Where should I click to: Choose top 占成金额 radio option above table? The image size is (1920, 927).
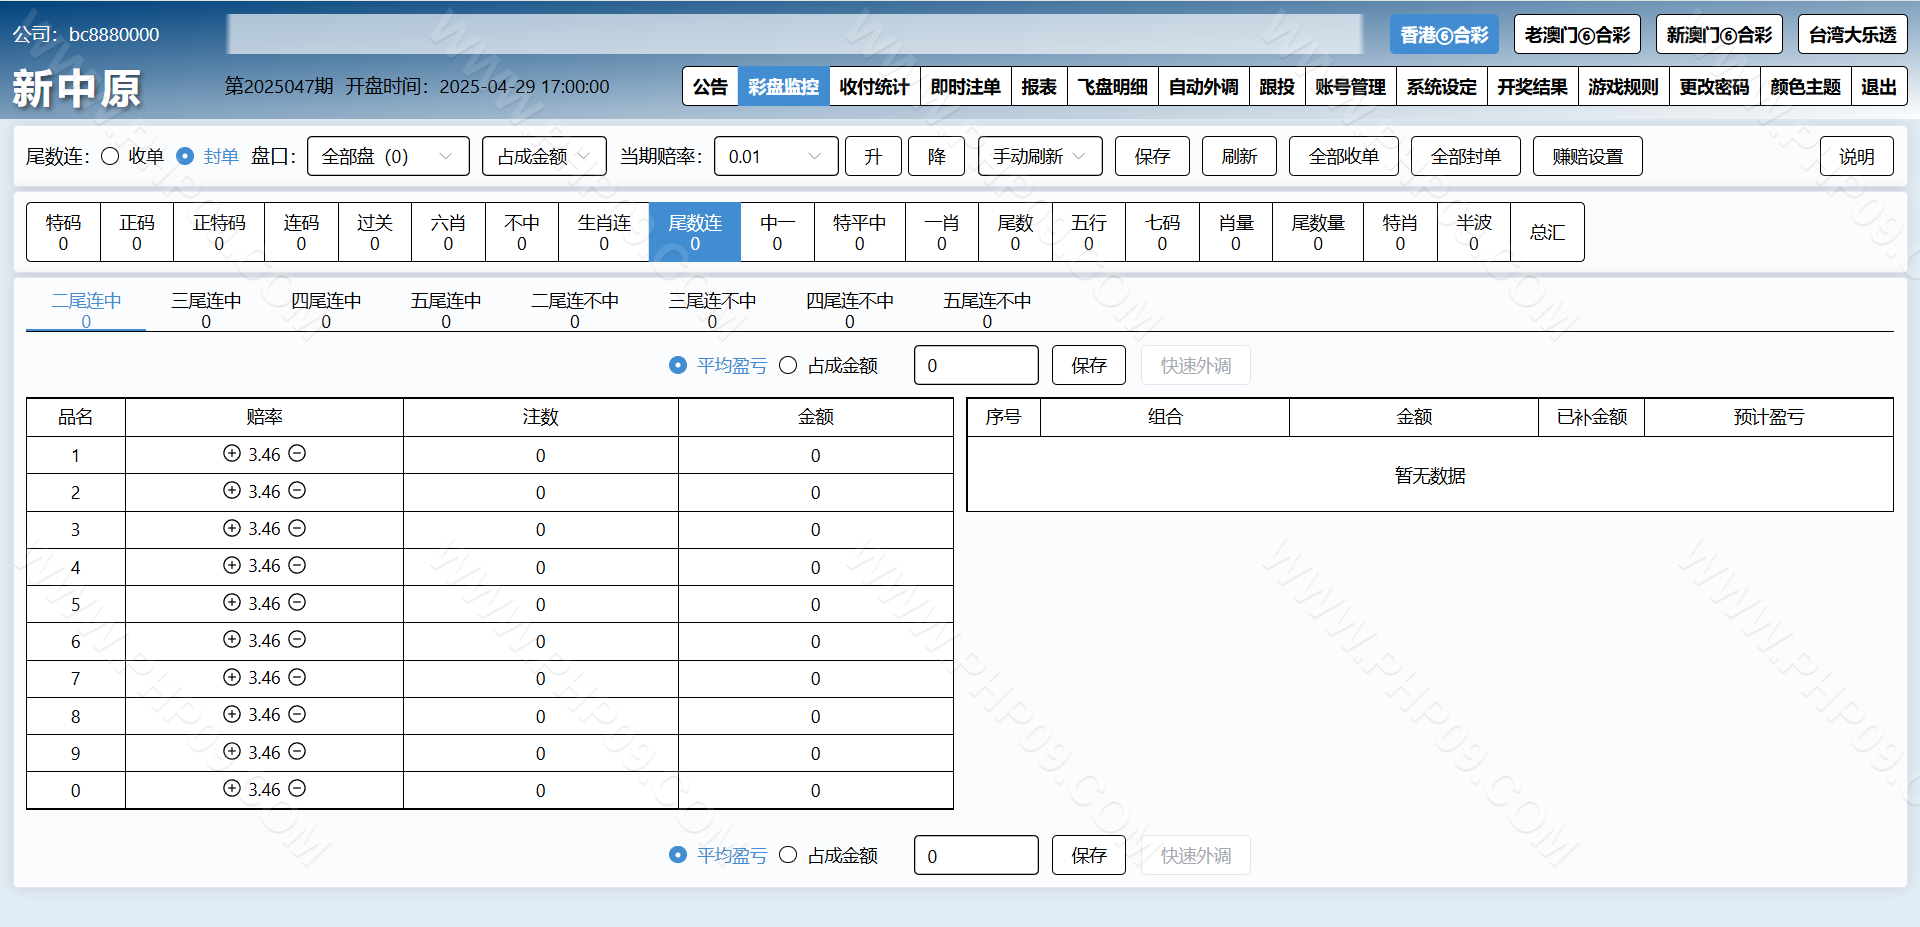788,365
